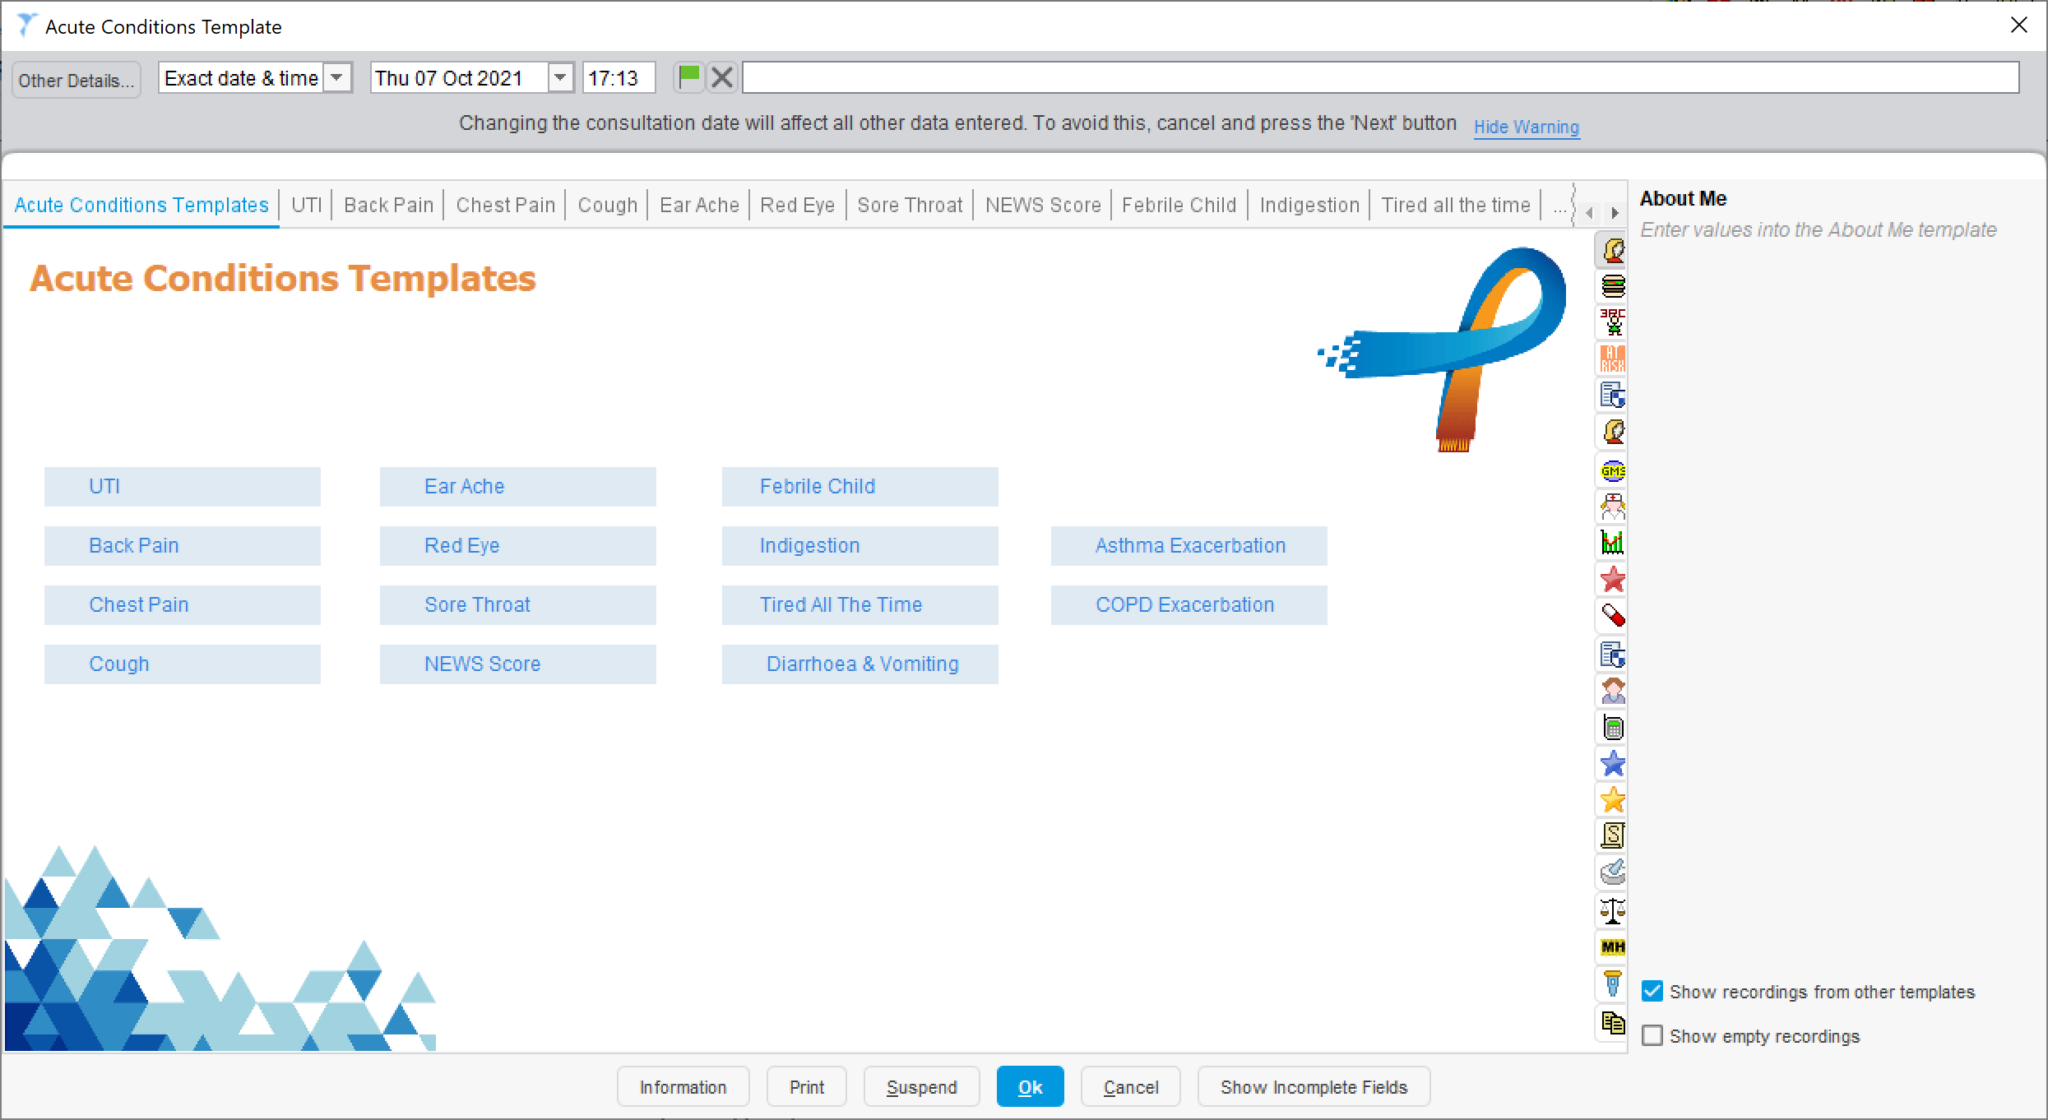Click the Hide Warning link
Image resolution: width=2048 pixels, height=1120 pixels.
[1526, 127]
